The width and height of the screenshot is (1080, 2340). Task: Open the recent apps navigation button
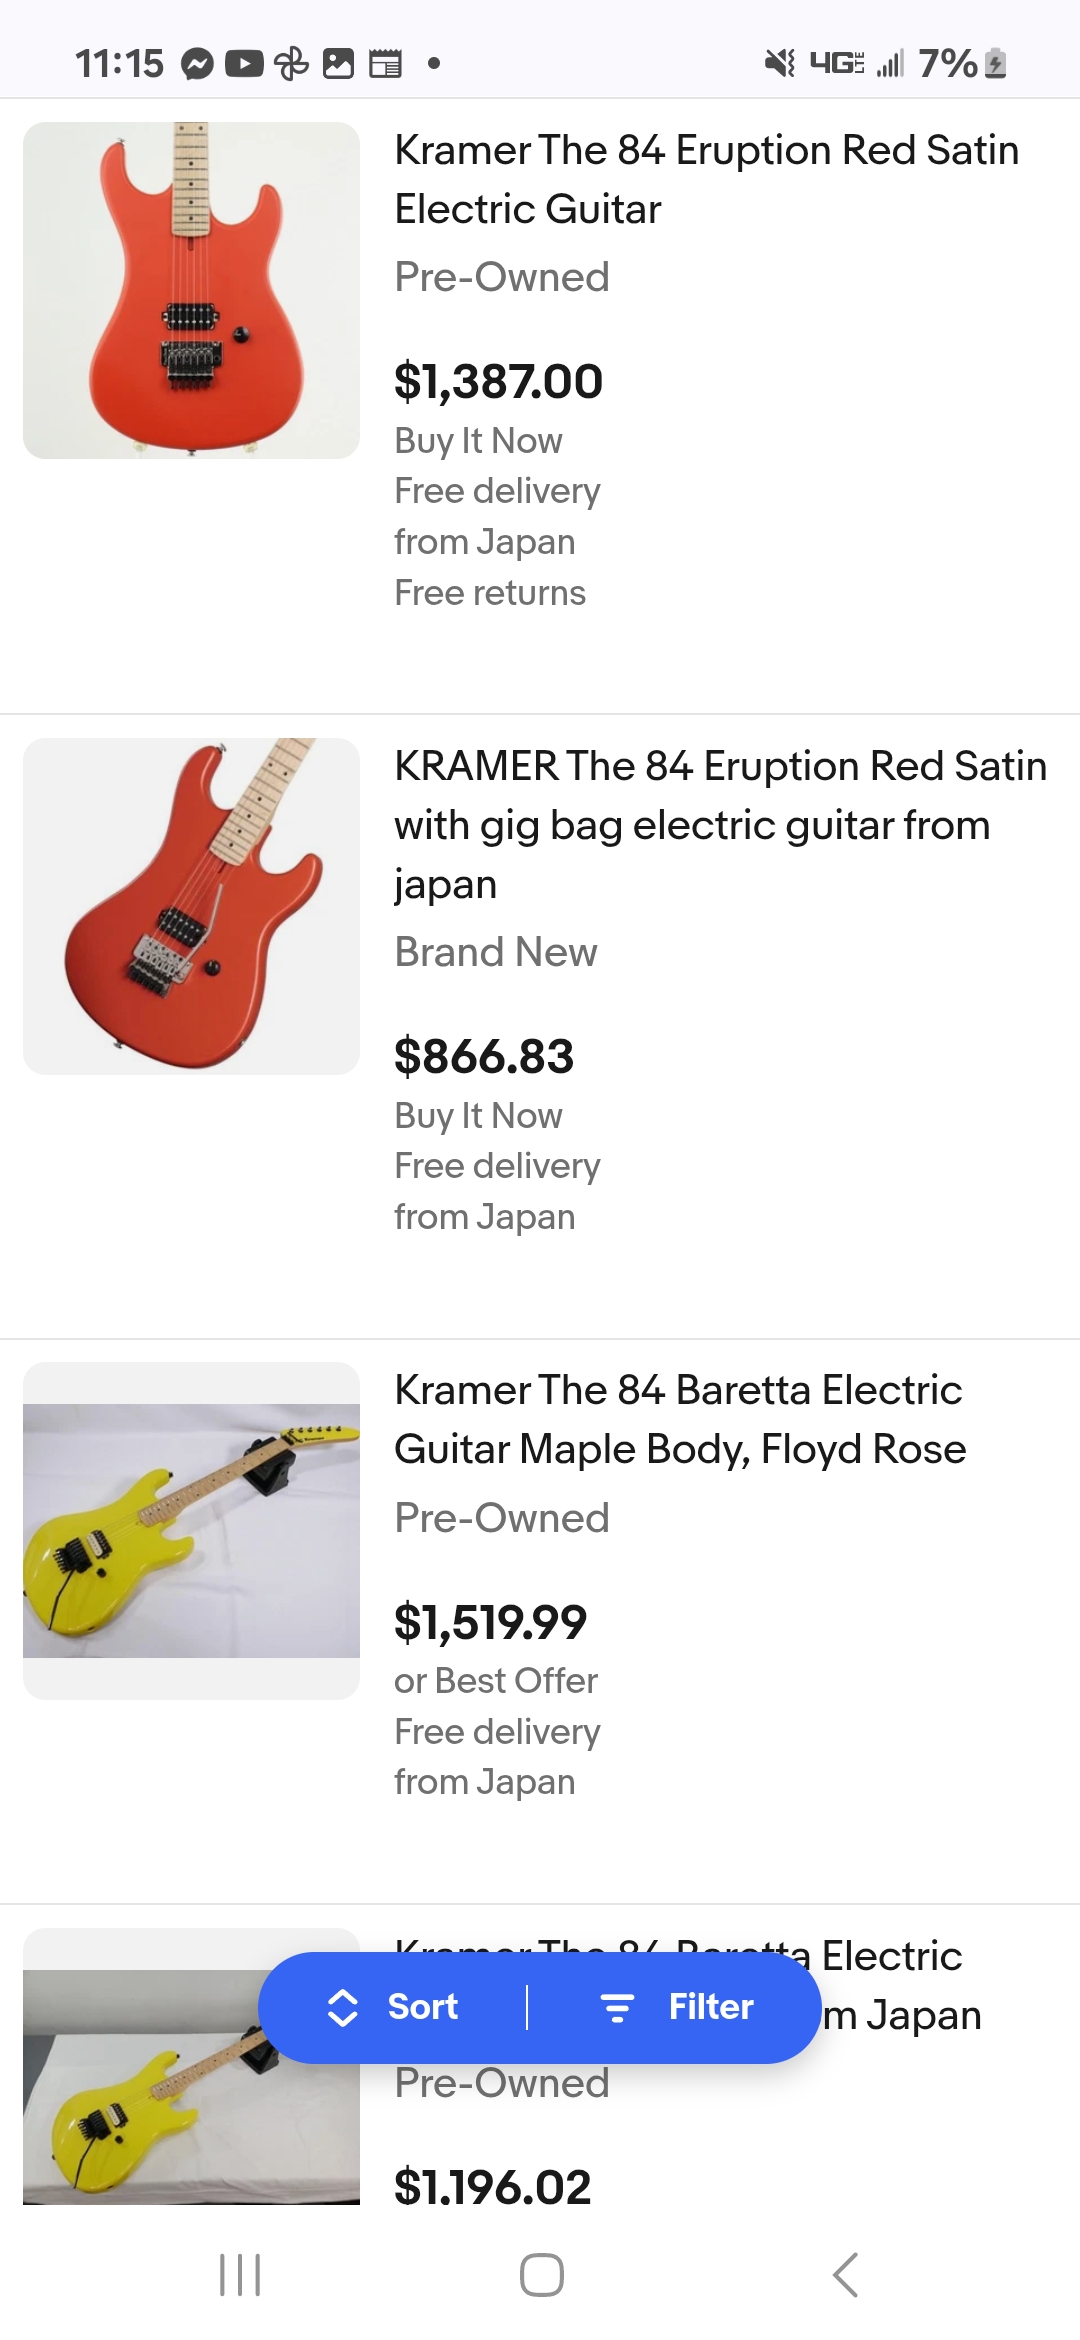click(240, 2275)
